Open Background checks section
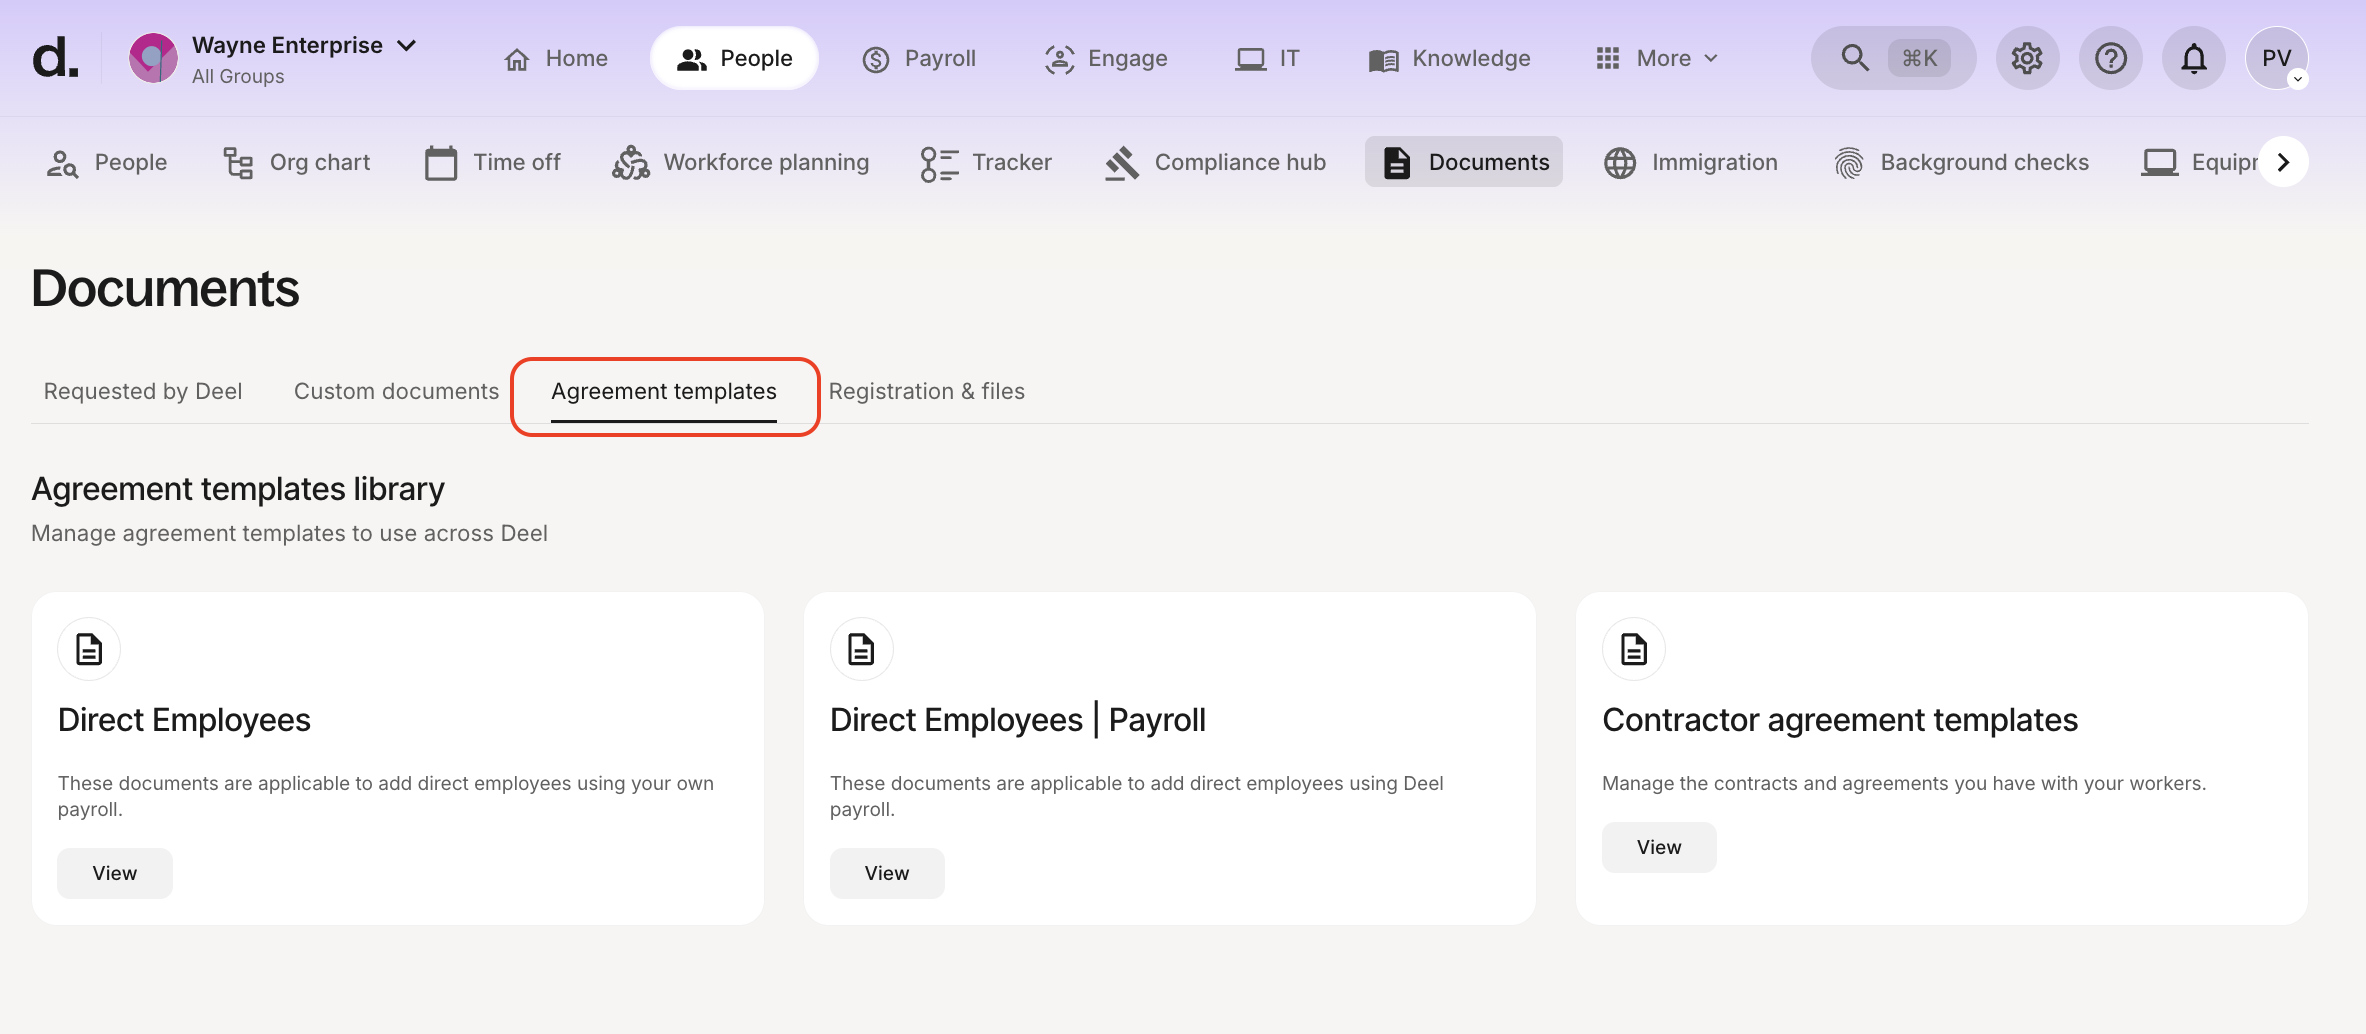2366x1034 pixels. point(1962,162)
